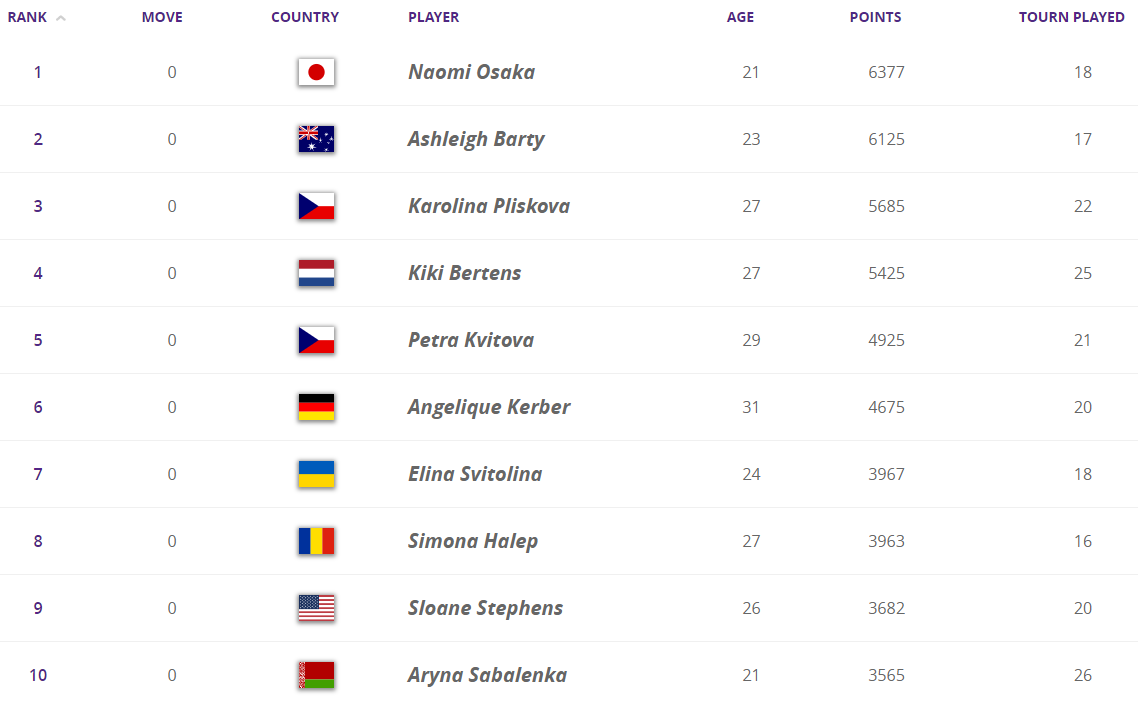The width and height of the screenshot is (1138, 703).
Task: Click the Belarus flag icon
Action: 316,675
